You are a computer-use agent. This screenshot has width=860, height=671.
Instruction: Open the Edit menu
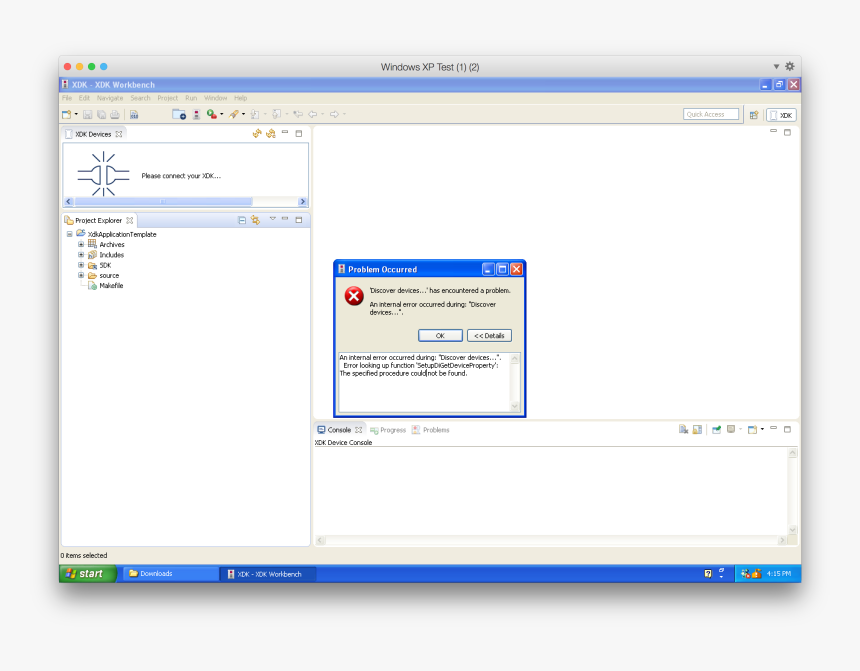[84, 98]
